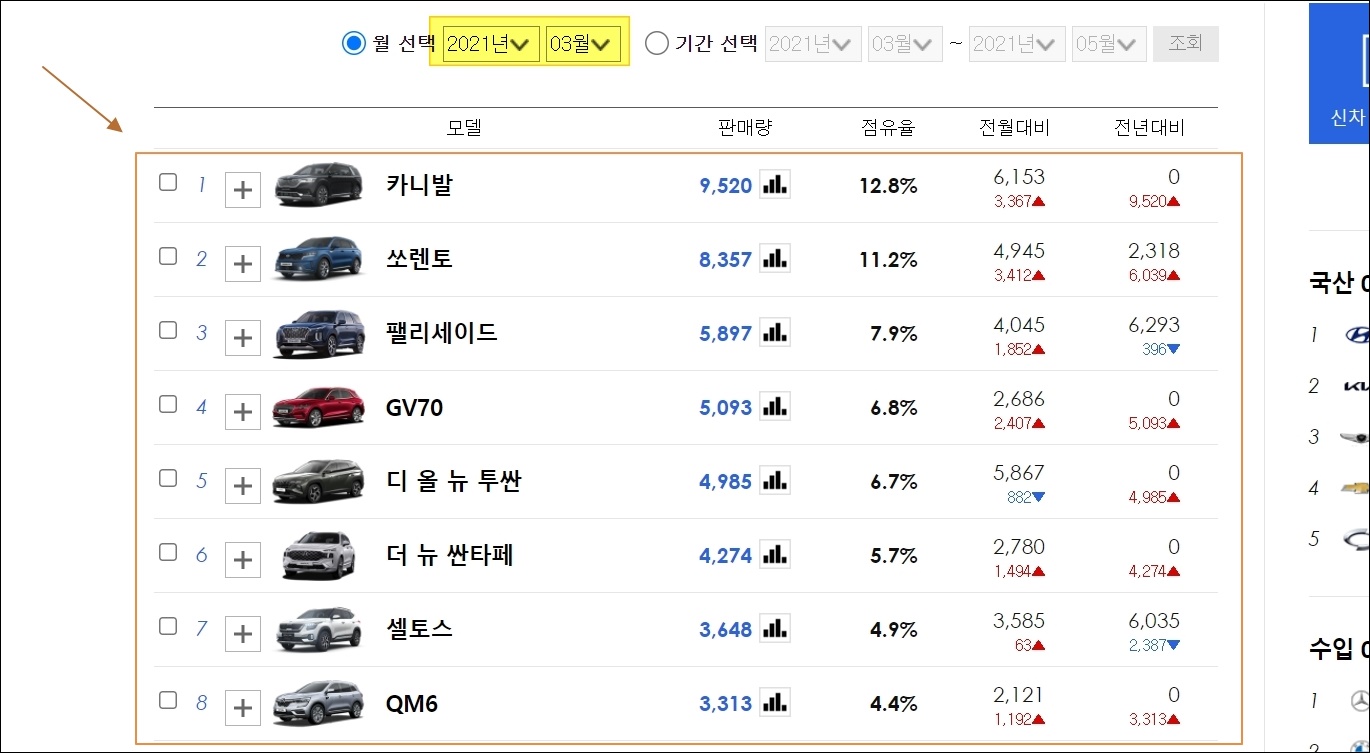The image size is (1370, 753).
Task: Click the Hyundai logo ranked 1 in sidebar
Action: coord(1357,335)
